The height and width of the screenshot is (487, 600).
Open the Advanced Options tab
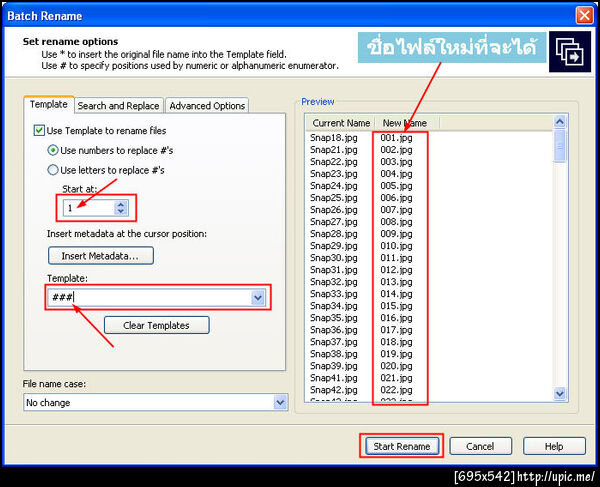[x=207, y=106]
